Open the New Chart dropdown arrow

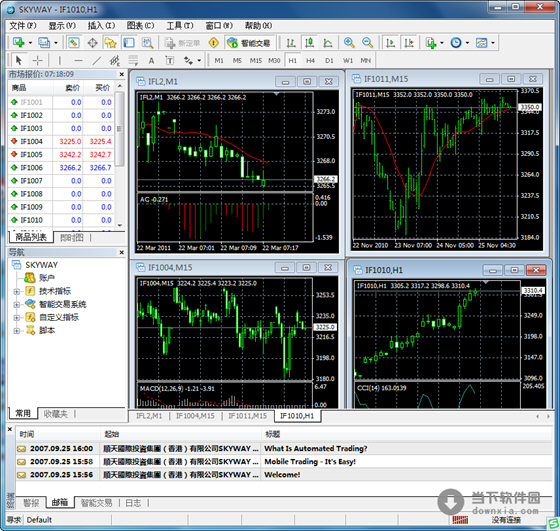[x=30, y=43]
